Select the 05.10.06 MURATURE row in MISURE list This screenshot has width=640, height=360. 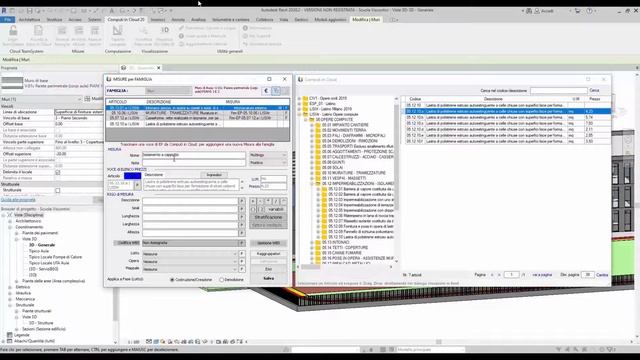click(198, 113)
